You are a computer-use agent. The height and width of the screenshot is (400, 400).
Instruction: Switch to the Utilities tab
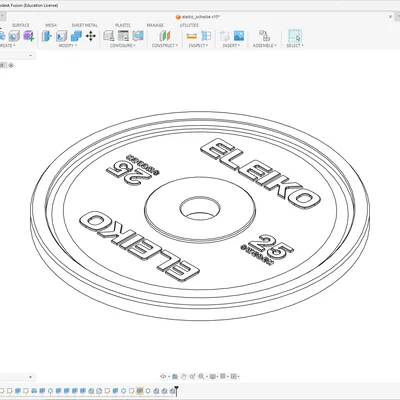point(189,25)
